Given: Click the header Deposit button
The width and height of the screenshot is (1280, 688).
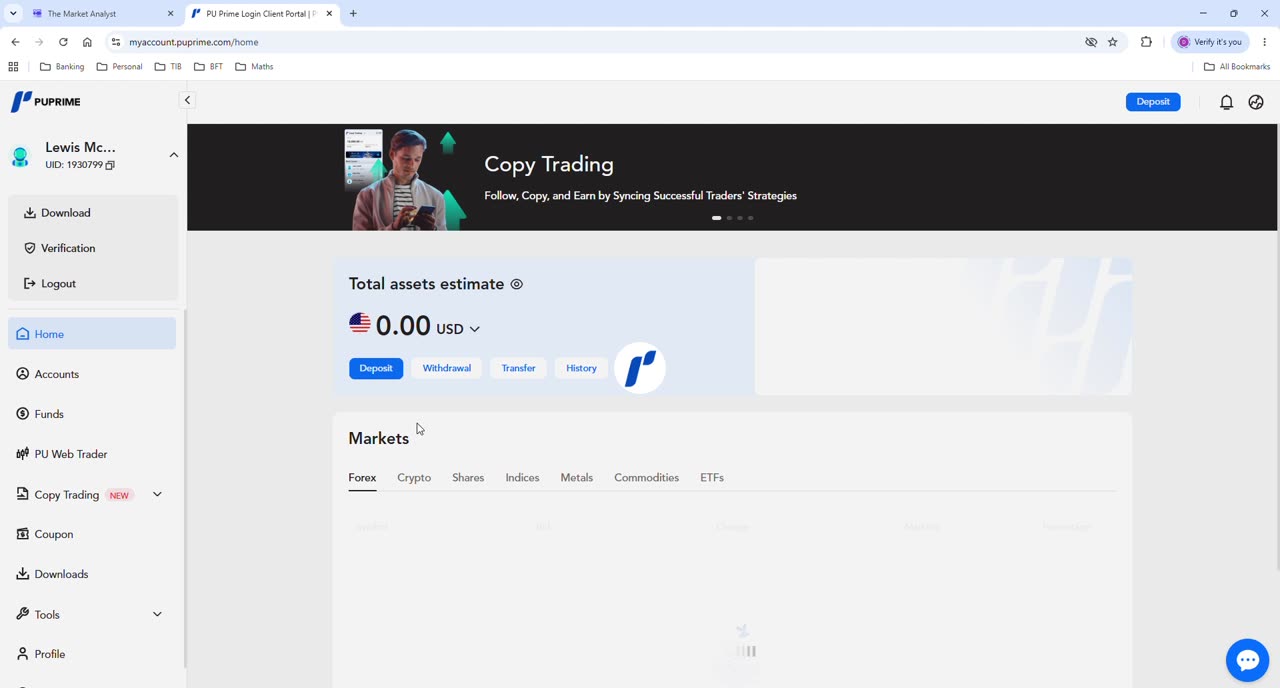Looking at the screenshot, I should (1153, 102).
